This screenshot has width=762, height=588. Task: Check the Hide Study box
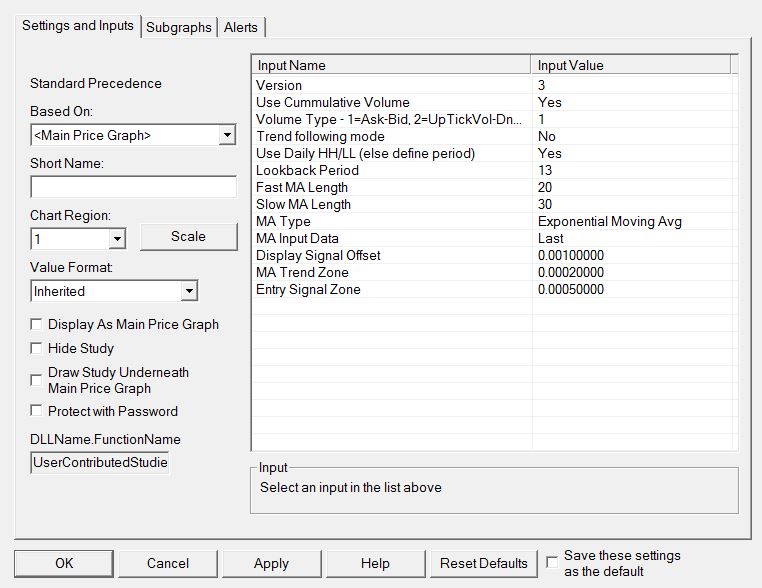click(37, 348)
